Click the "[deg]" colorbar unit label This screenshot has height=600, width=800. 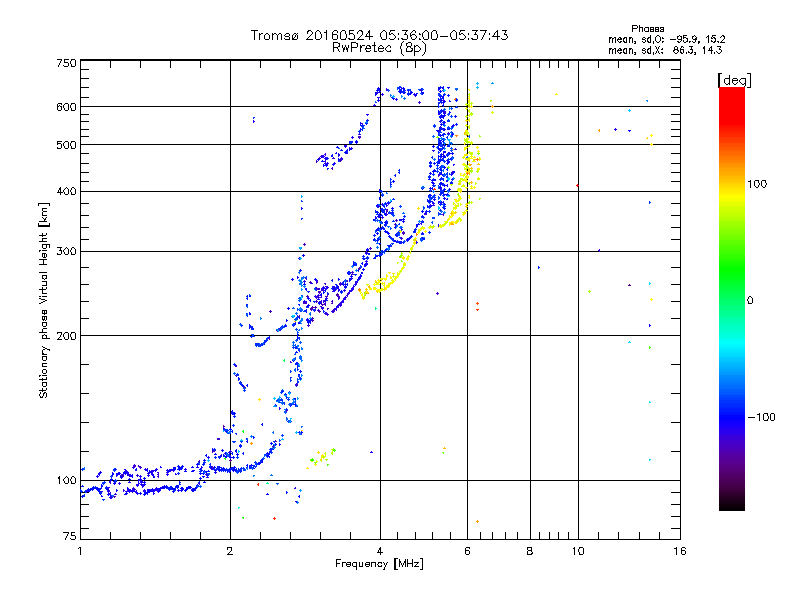point(734,80)
